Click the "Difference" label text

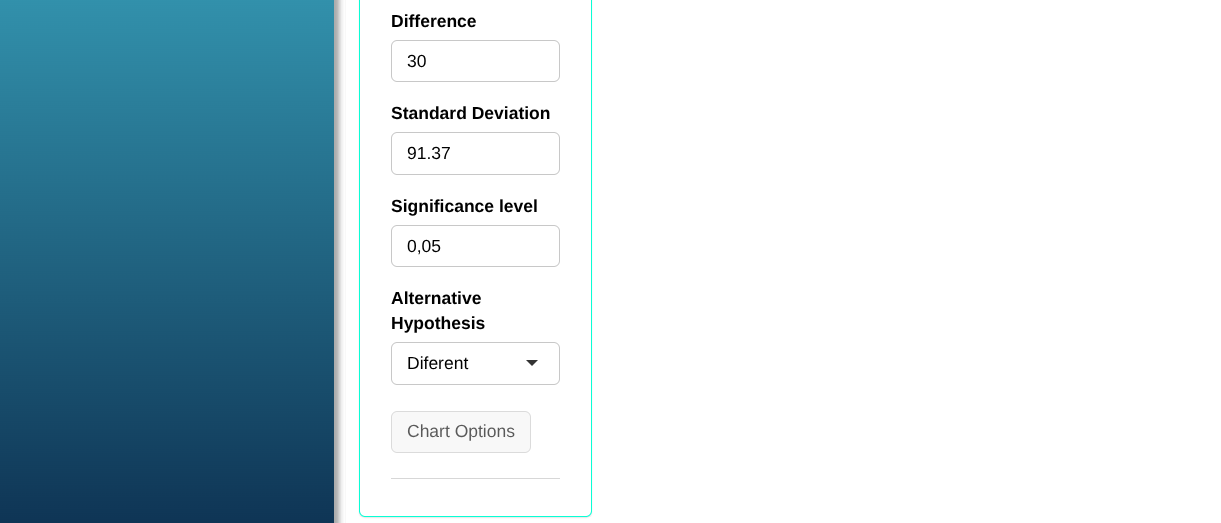pyautogui.click(x=433, y=21)
